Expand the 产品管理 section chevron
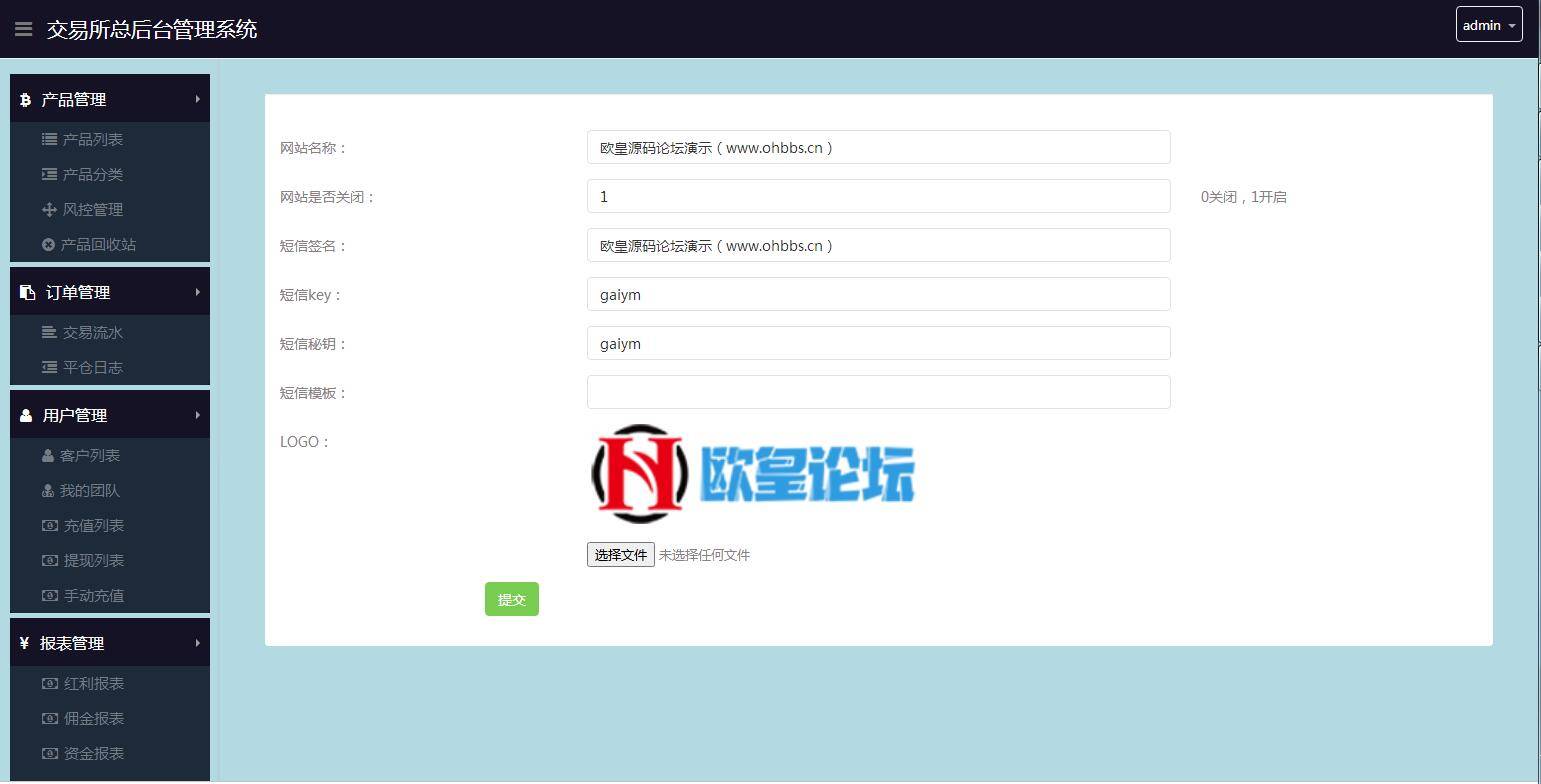This screenshot has height=784, width=1541. (x=196, y=99)
